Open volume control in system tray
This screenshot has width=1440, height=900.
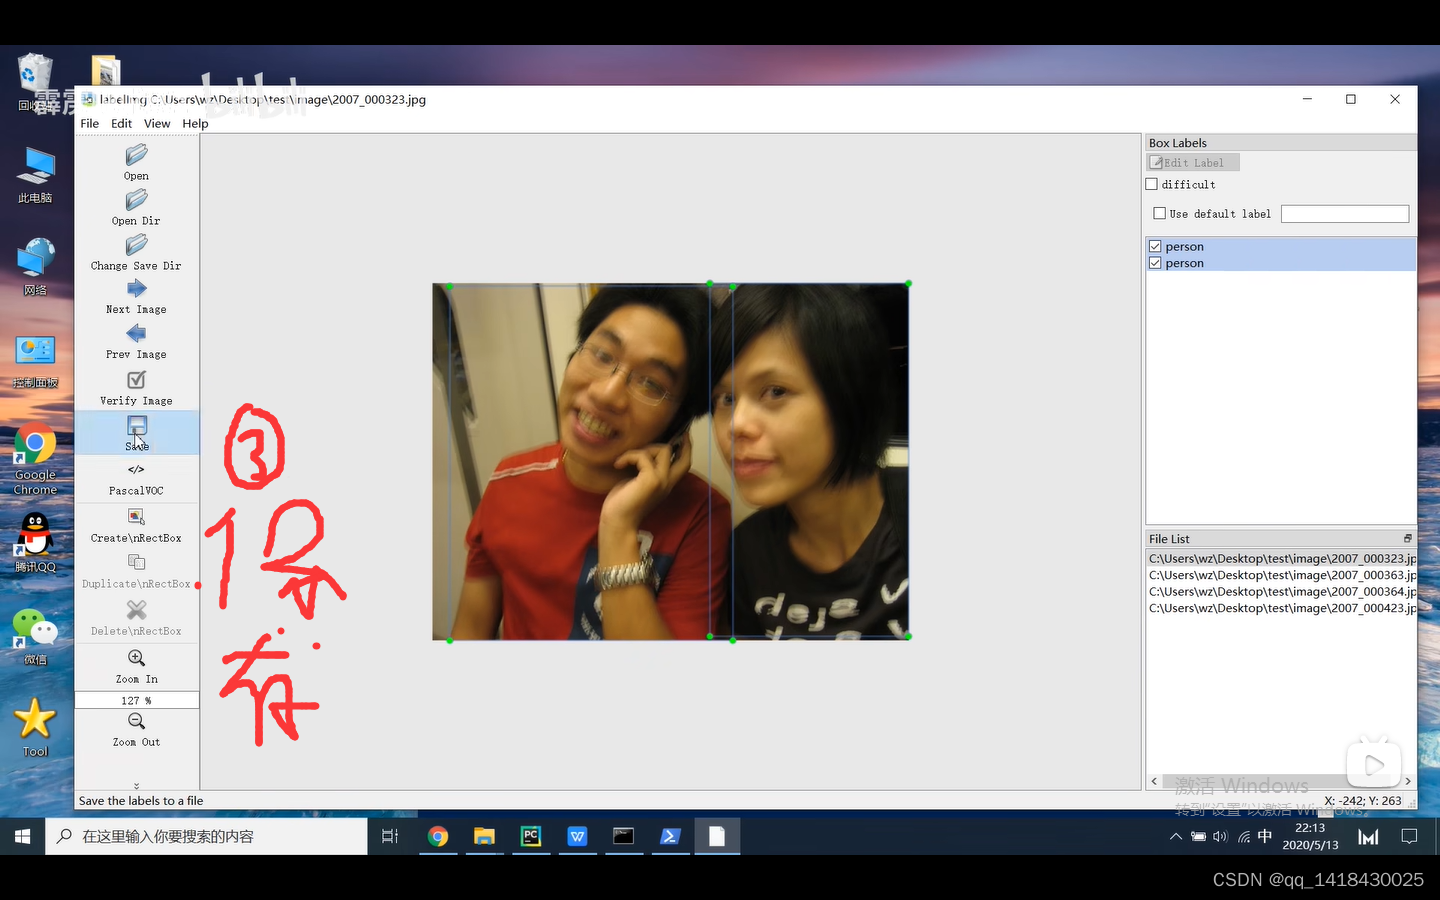pyautogui.click(x=1220, y=837)
